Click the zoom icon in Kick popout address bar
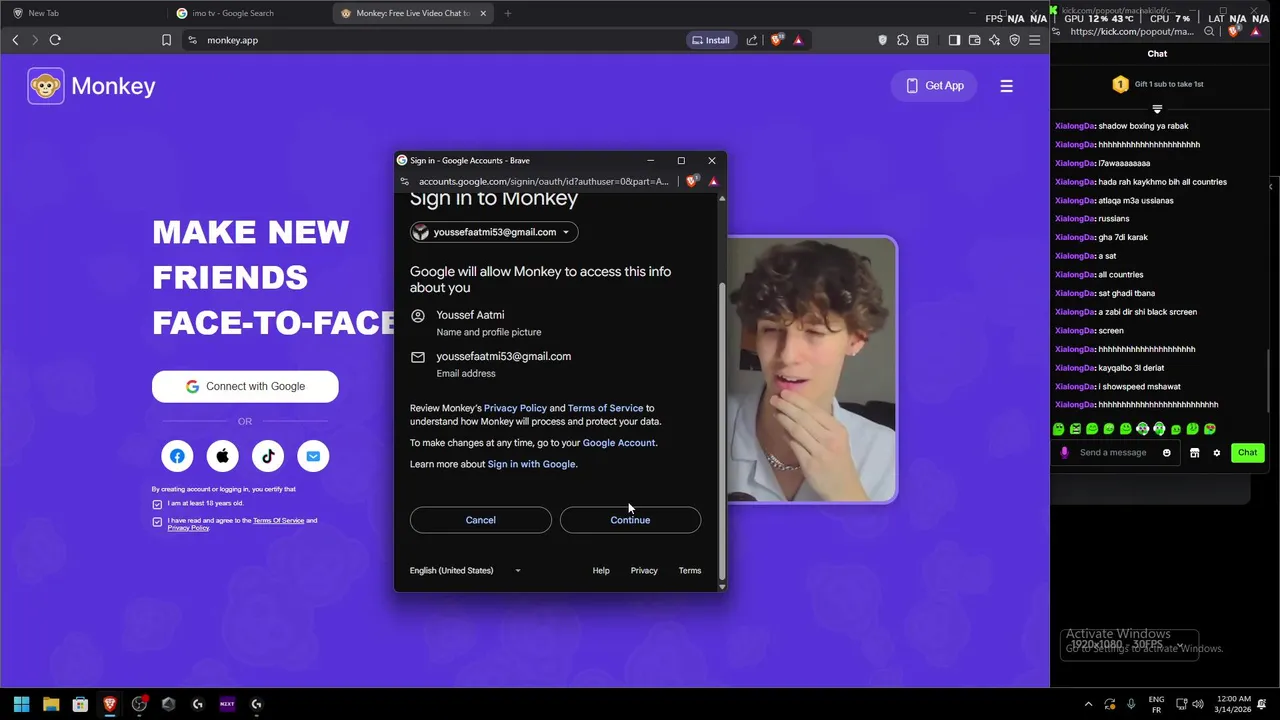 pos(1209,32)
